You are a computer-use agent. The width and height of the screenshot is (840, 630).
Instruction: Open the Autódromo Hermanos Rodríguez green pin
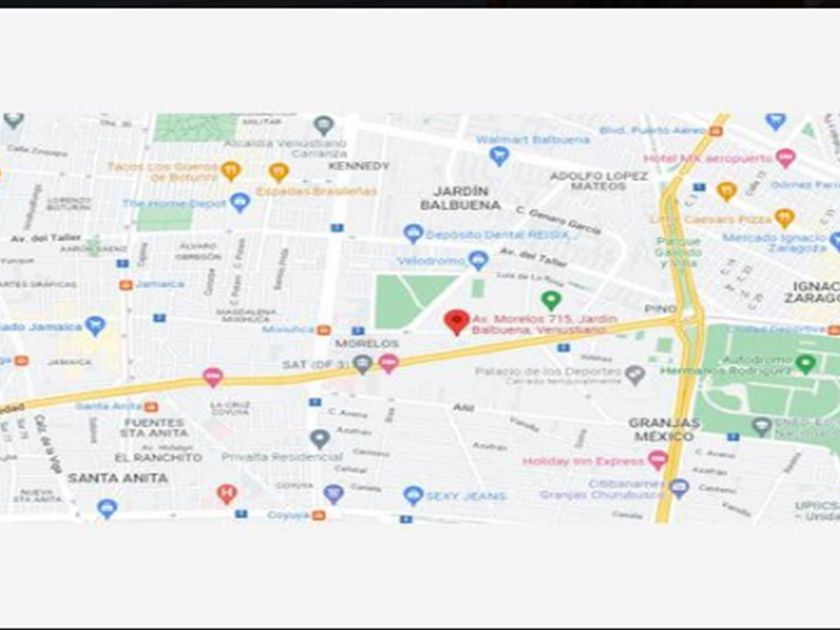click(805, 364)
